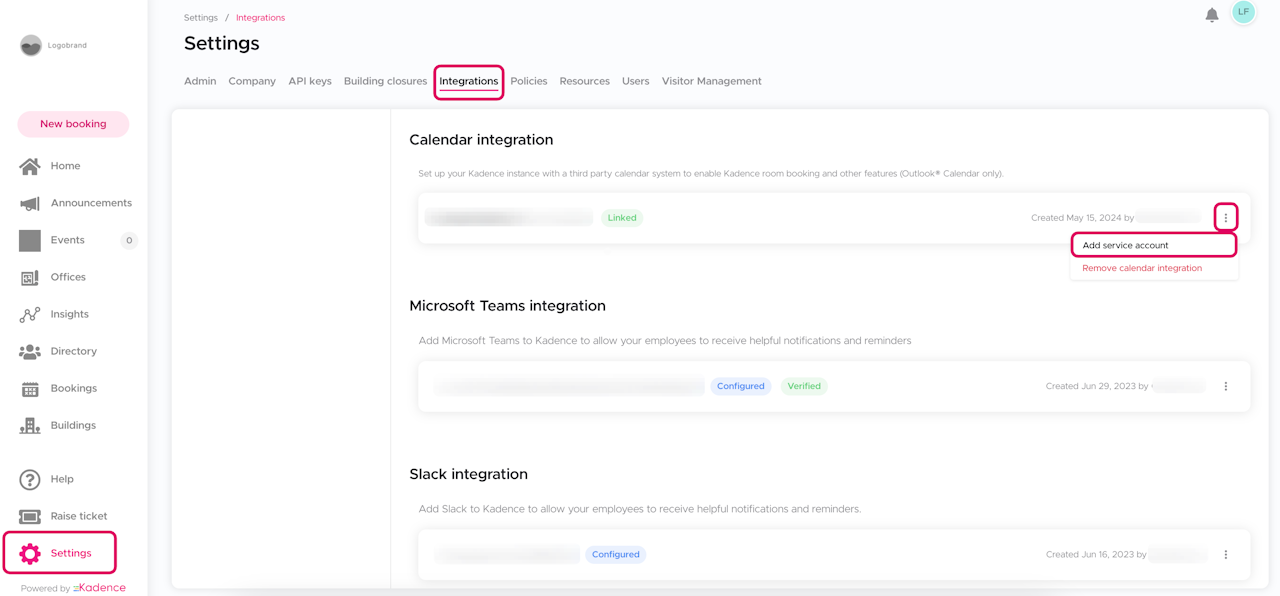Open the Visitor Management tab

click(711, 81)
